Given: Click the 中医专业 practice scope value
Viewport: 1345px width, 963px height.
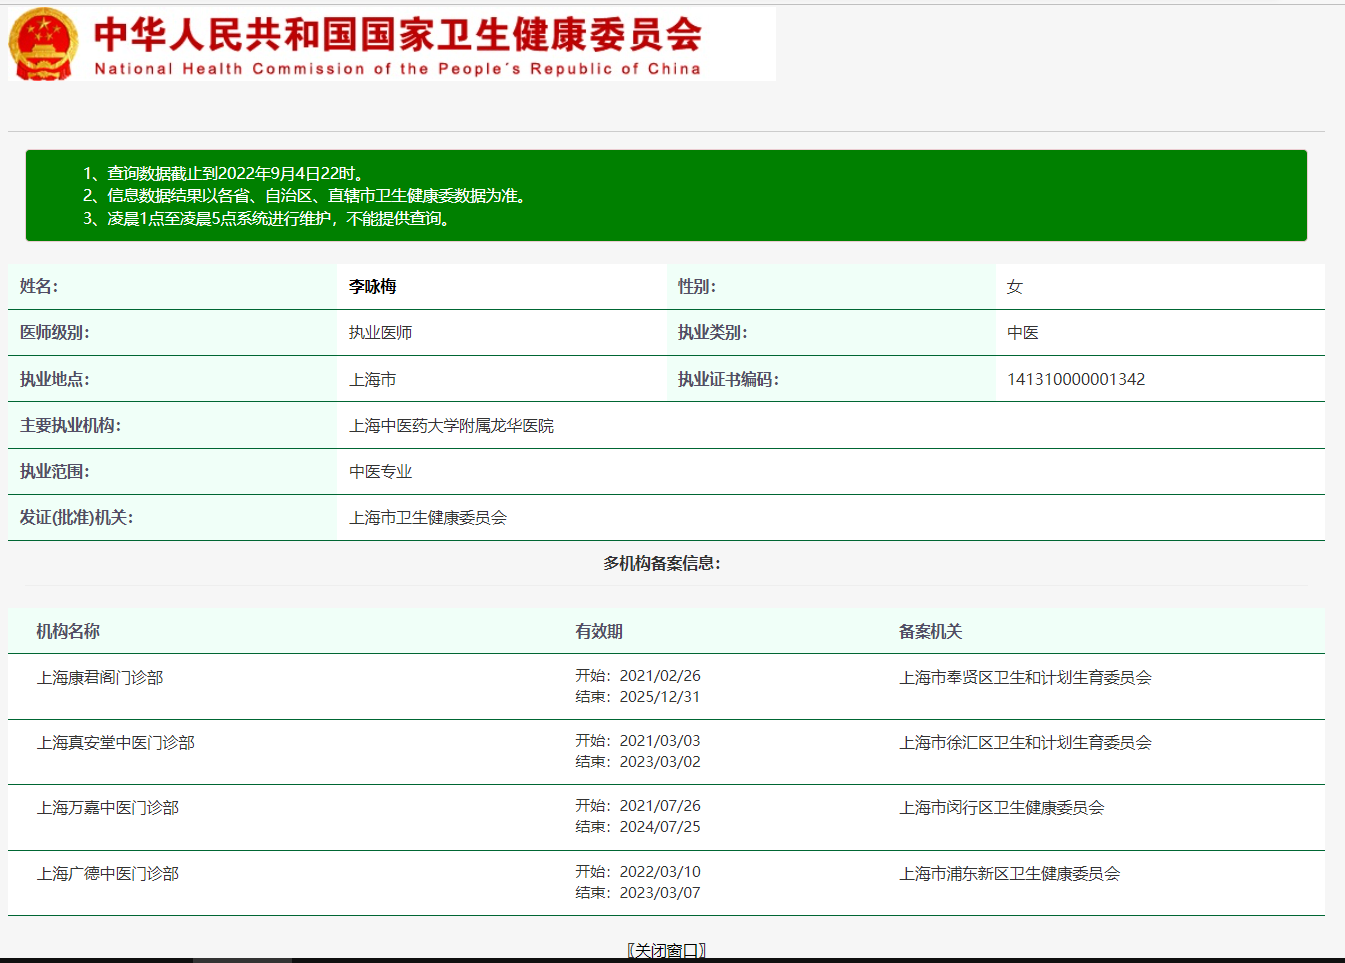Looking at the screenshot, I should click(381, 472).
